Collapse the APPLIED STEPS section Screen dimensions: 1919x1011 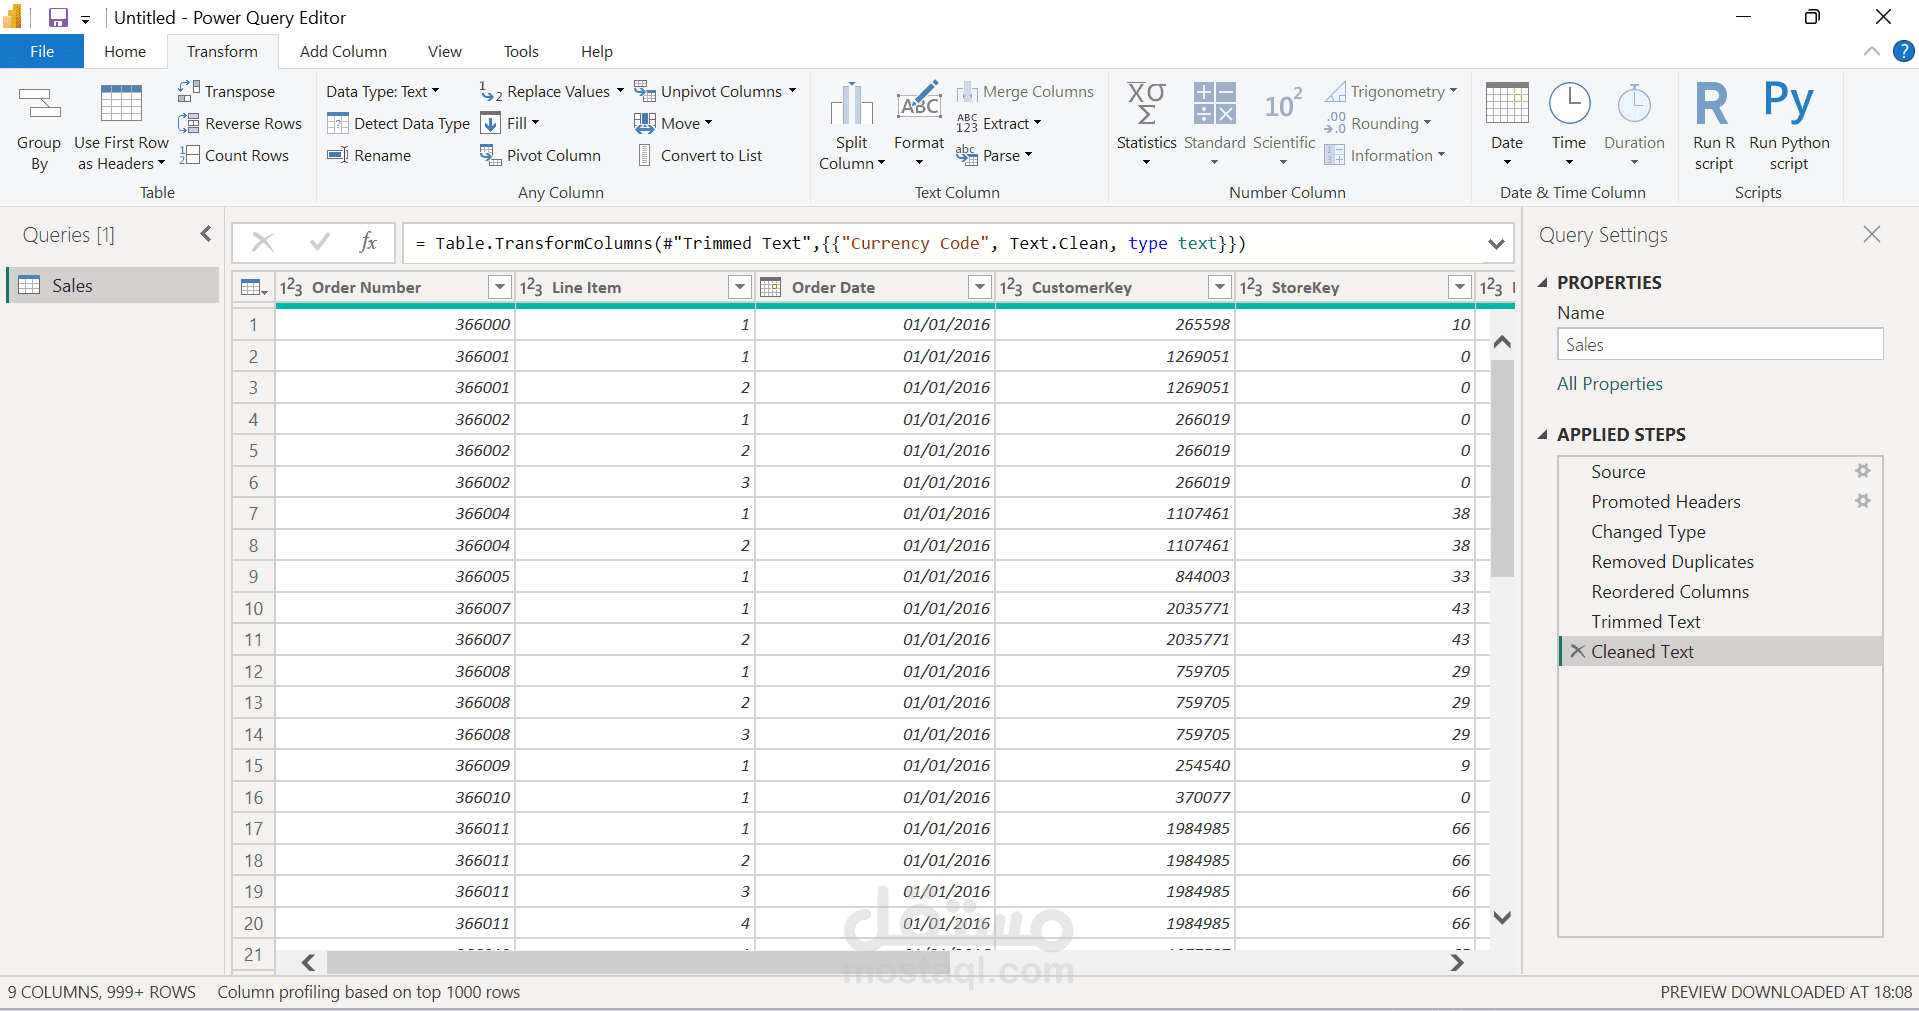[x=1543, y=435]
